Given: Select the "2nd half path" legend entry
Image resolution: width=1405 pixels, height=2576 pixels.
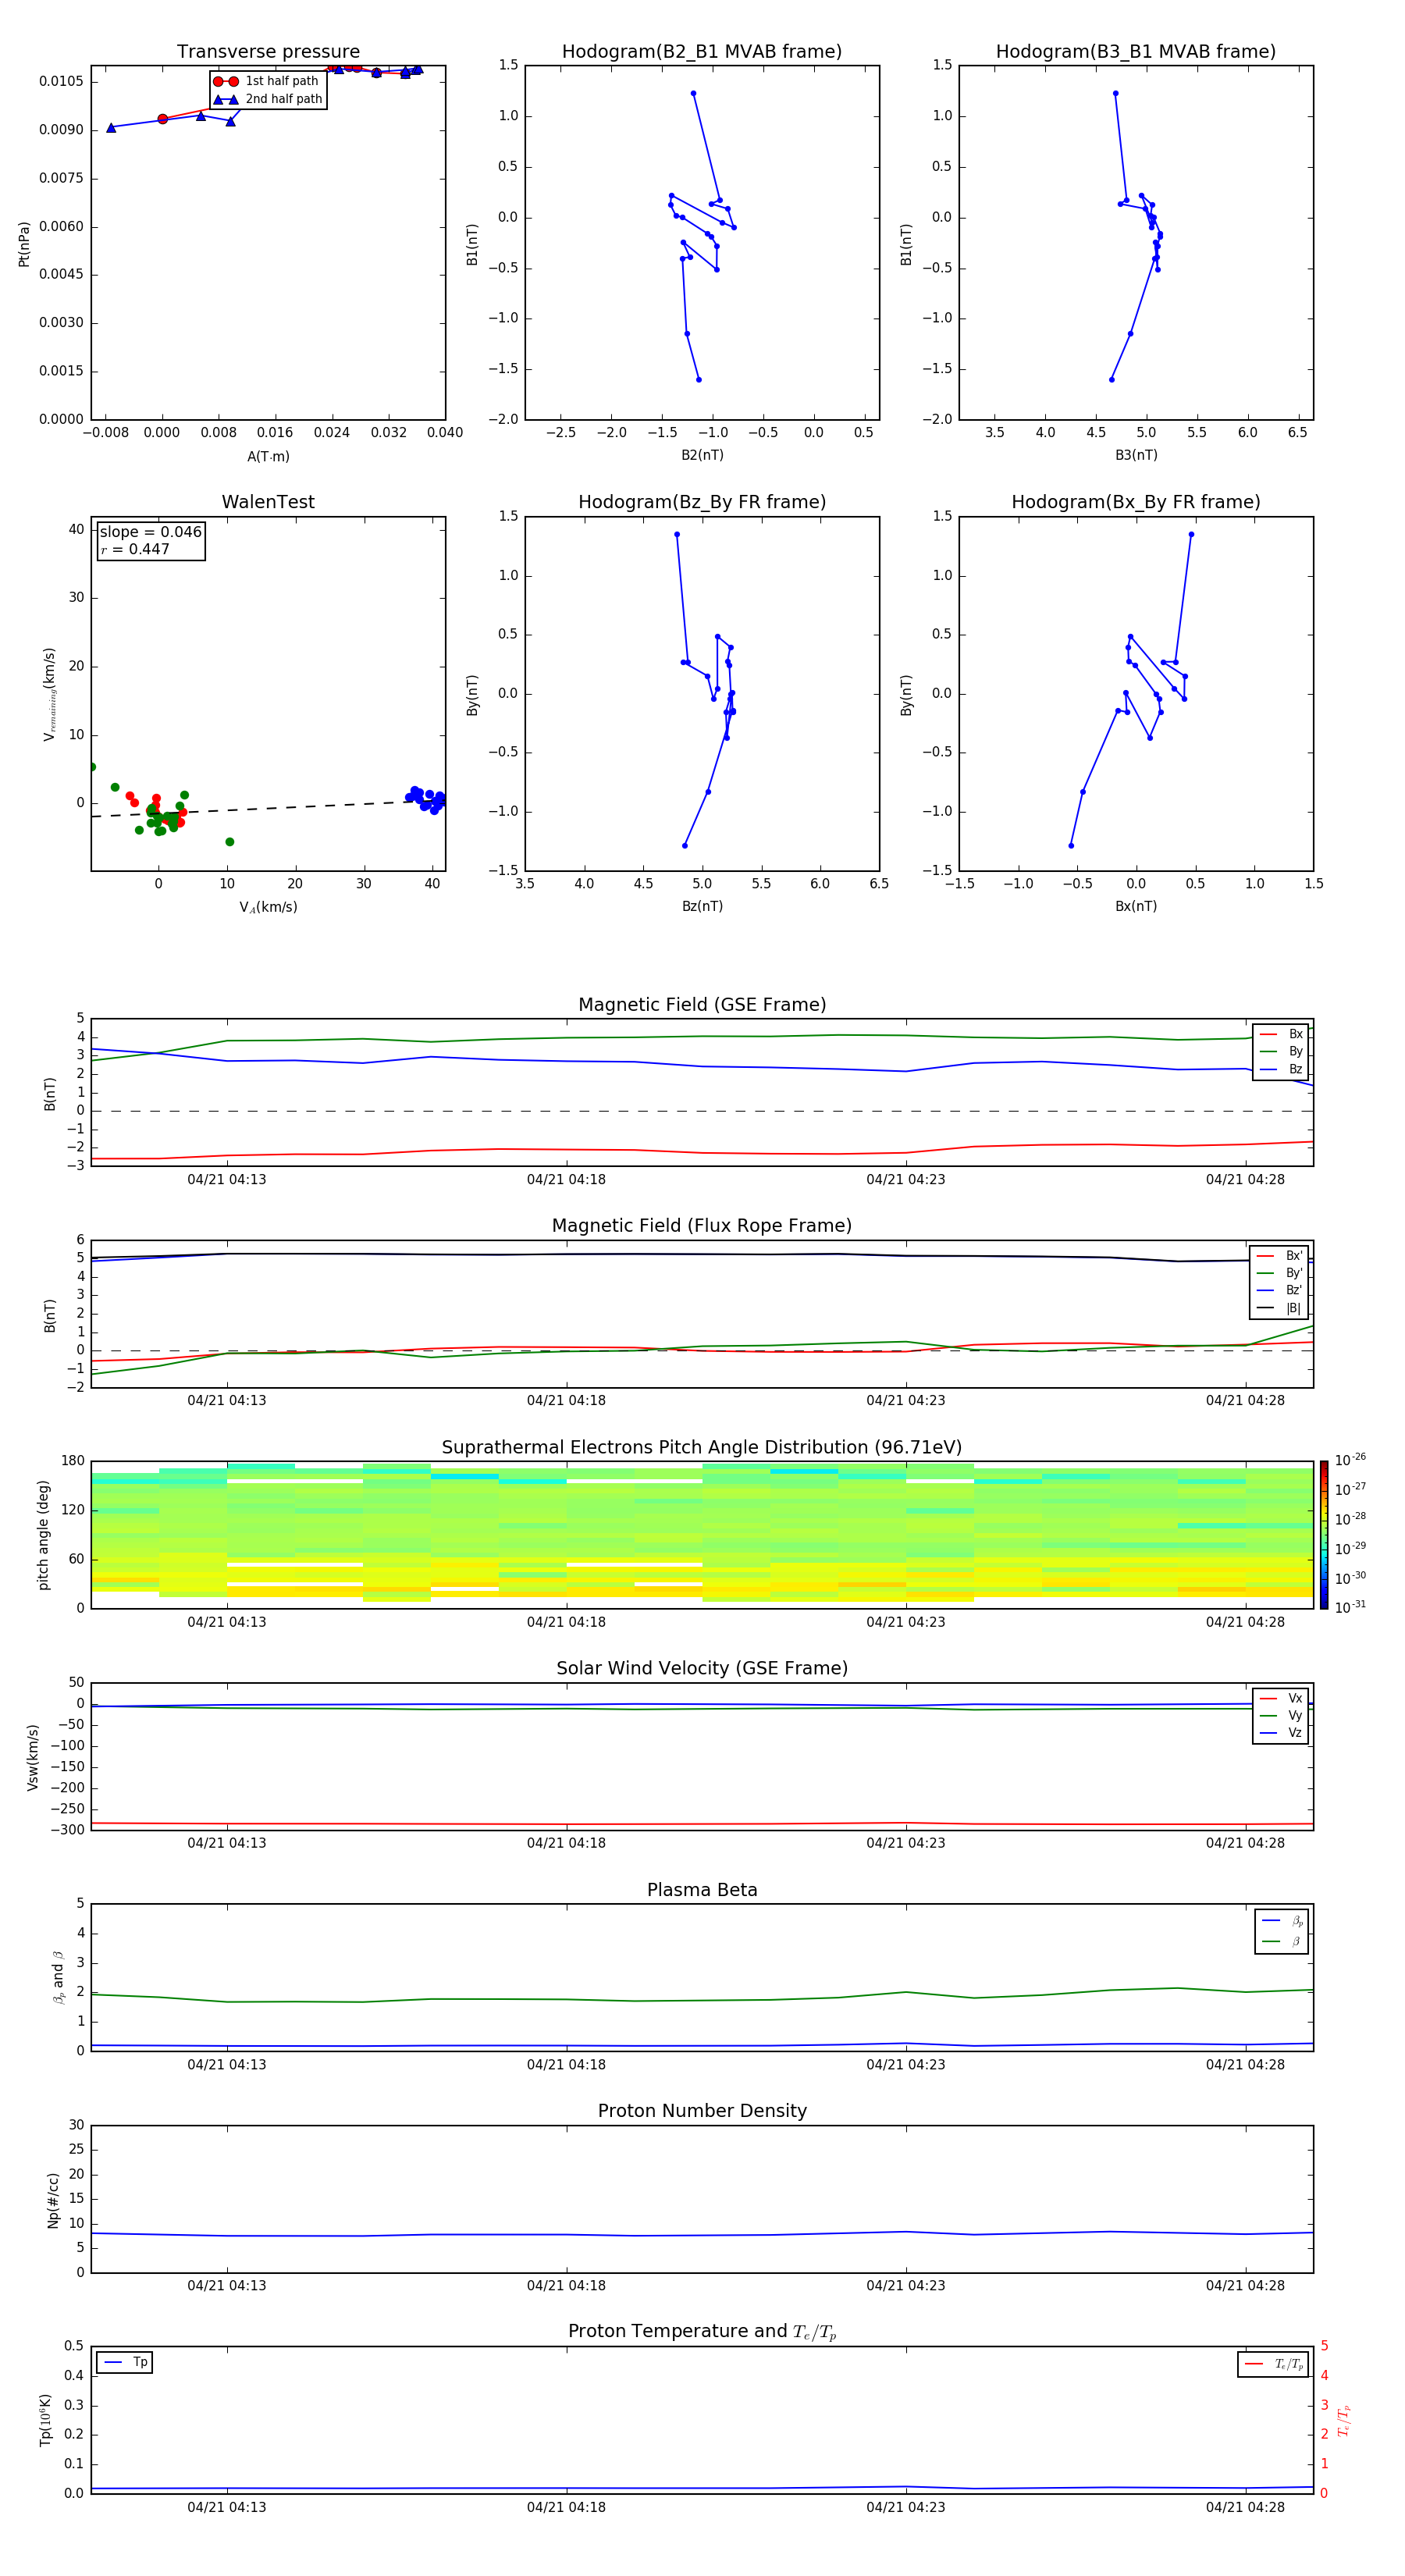Looking at the screenshot, I should [268, 99].
